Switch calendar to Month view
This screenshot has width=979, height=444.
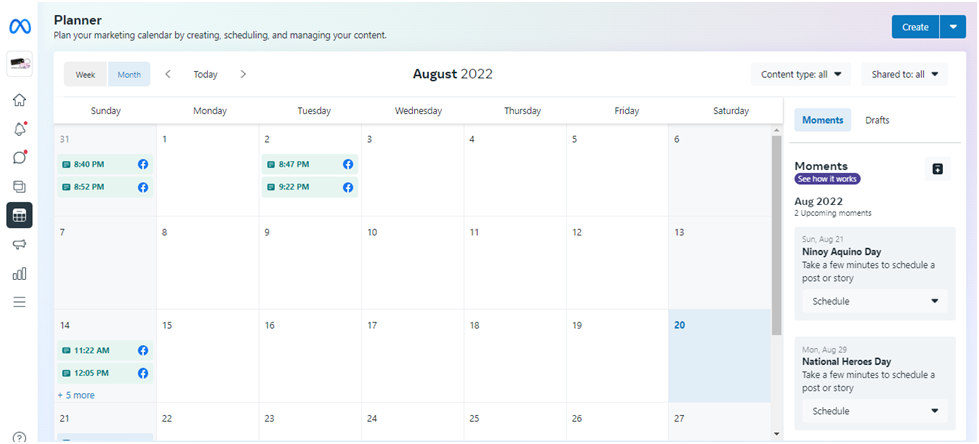[129, 74]
